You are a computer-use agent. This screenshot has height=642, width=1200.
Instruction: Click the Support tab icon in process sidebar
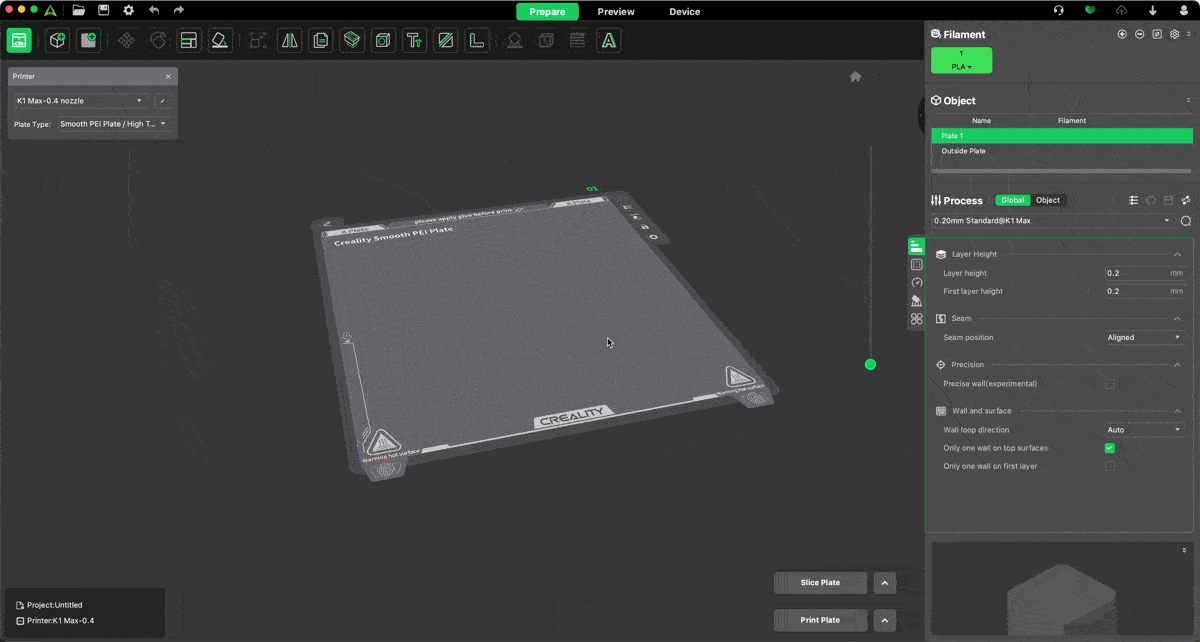(916, 301)
